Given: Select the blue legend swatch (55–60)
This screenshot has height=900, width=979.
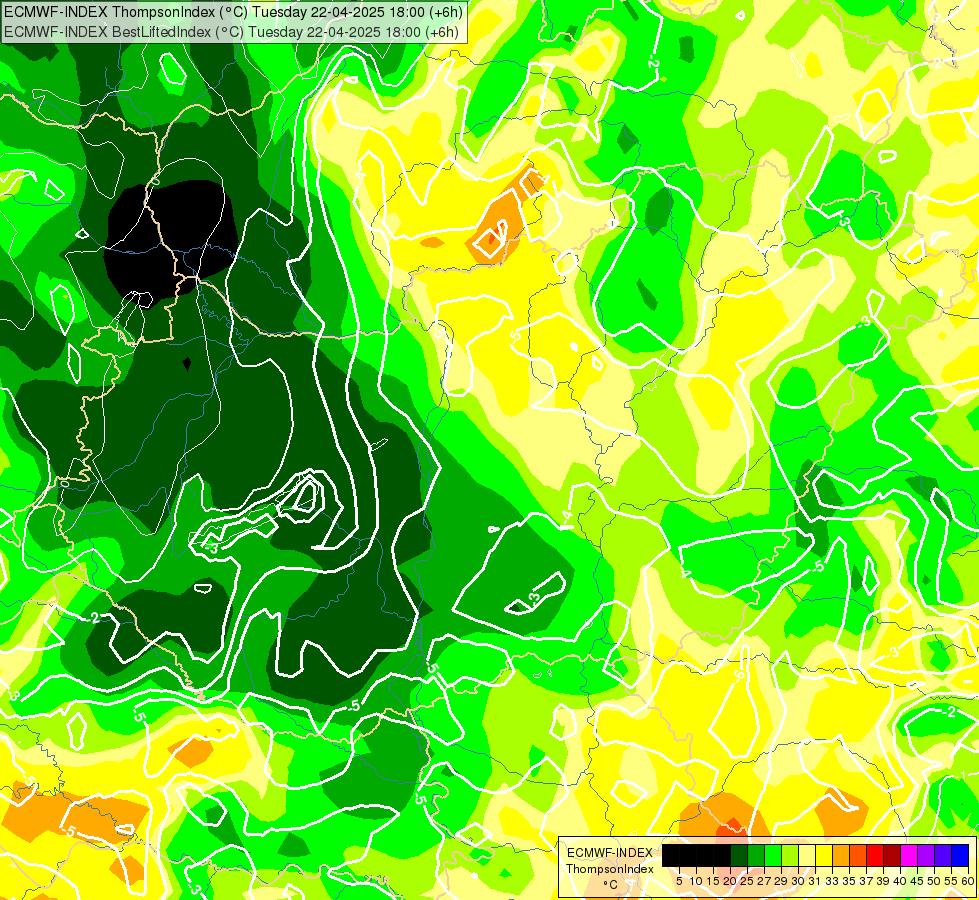Looking at the screenshot, I should [960, 855].
